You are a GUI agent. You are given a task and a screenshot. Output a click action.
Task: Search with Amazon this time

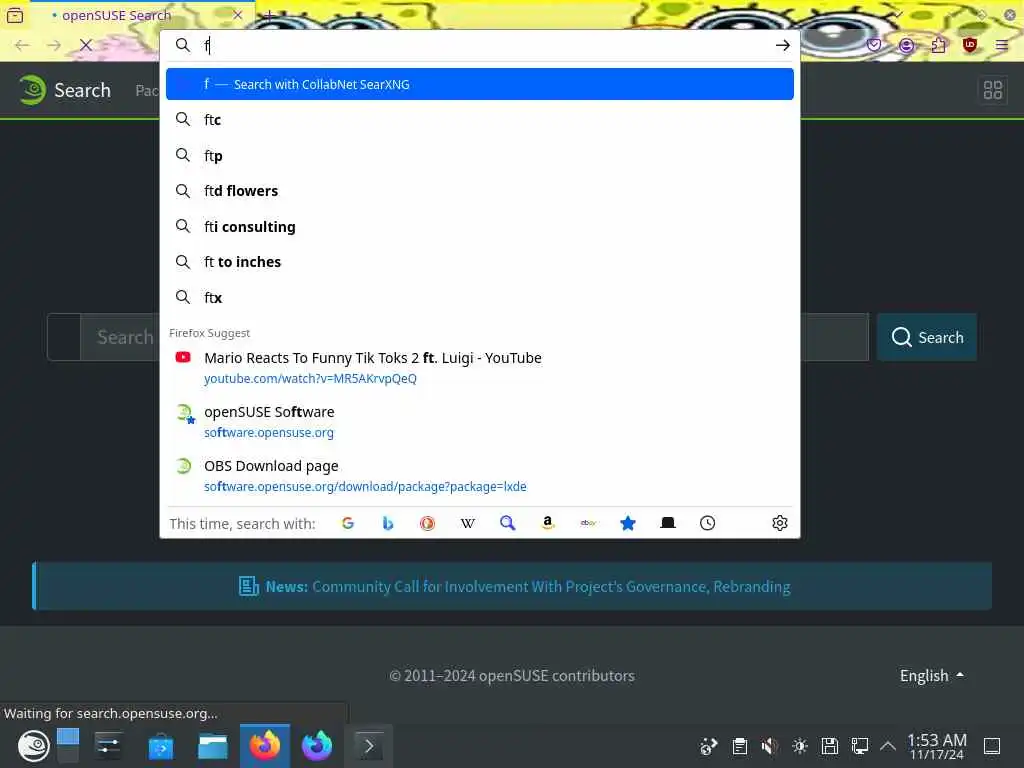pyautogui.click(x=547, y=523)
